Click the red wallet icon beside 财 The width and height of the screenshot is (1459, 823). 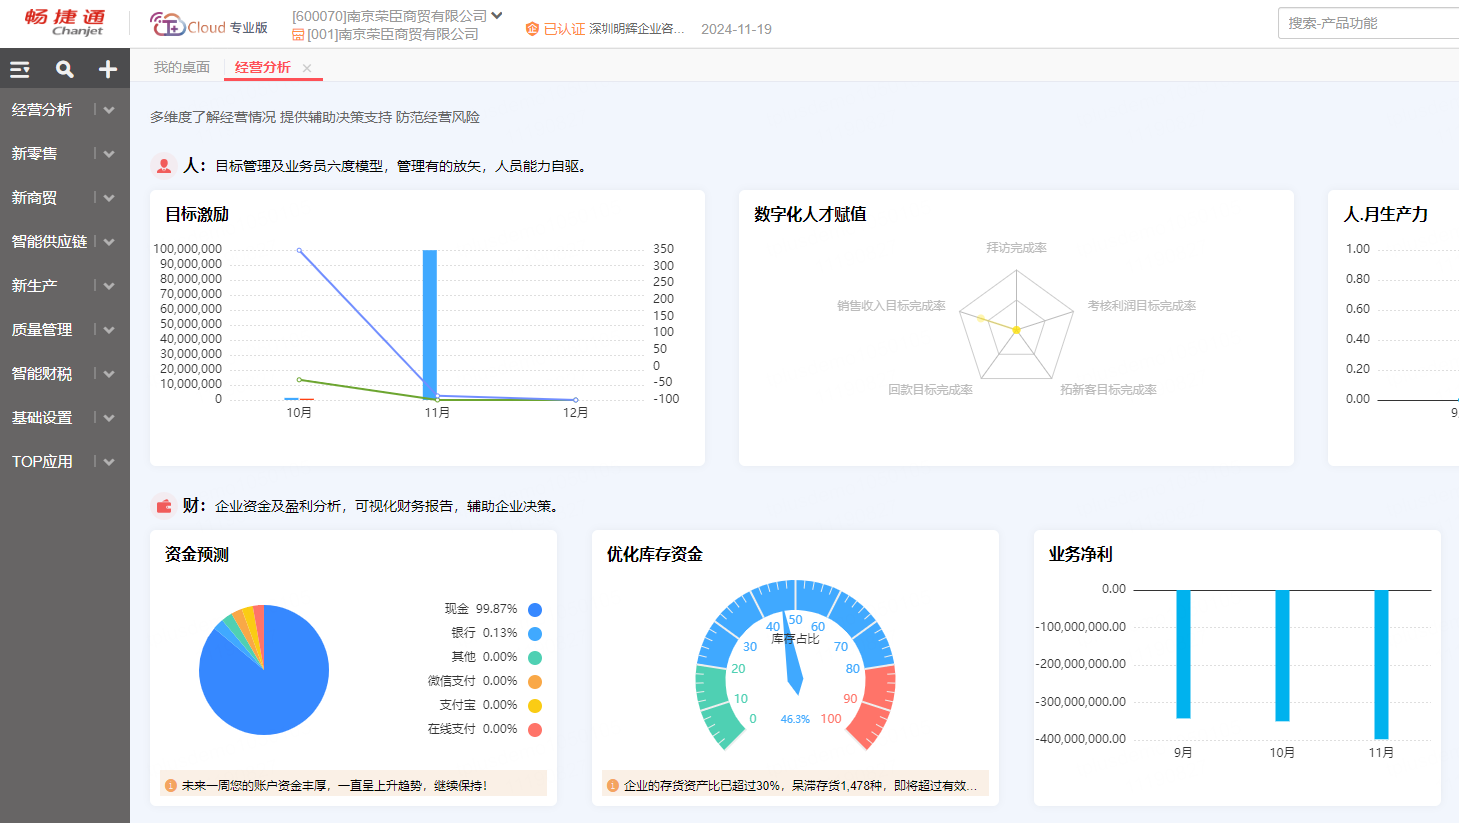164,506
